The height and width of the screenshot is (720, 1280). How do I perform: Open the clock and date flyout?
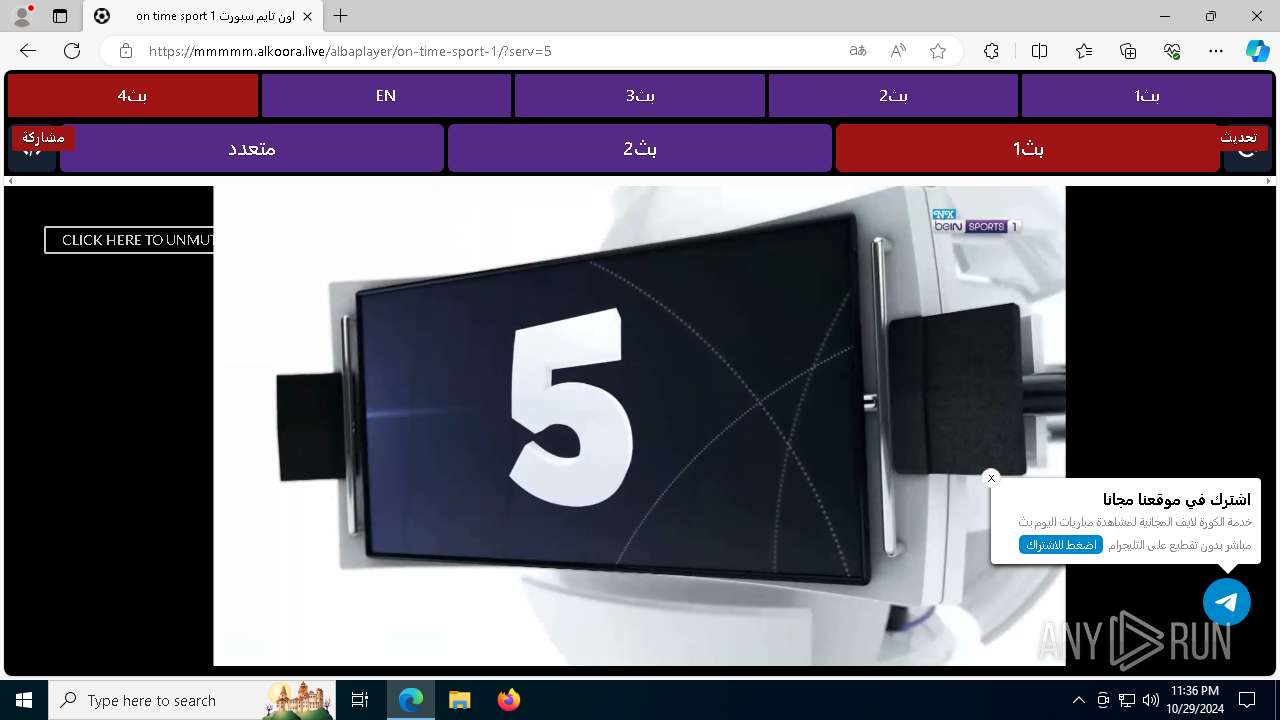pos(1194,700)
